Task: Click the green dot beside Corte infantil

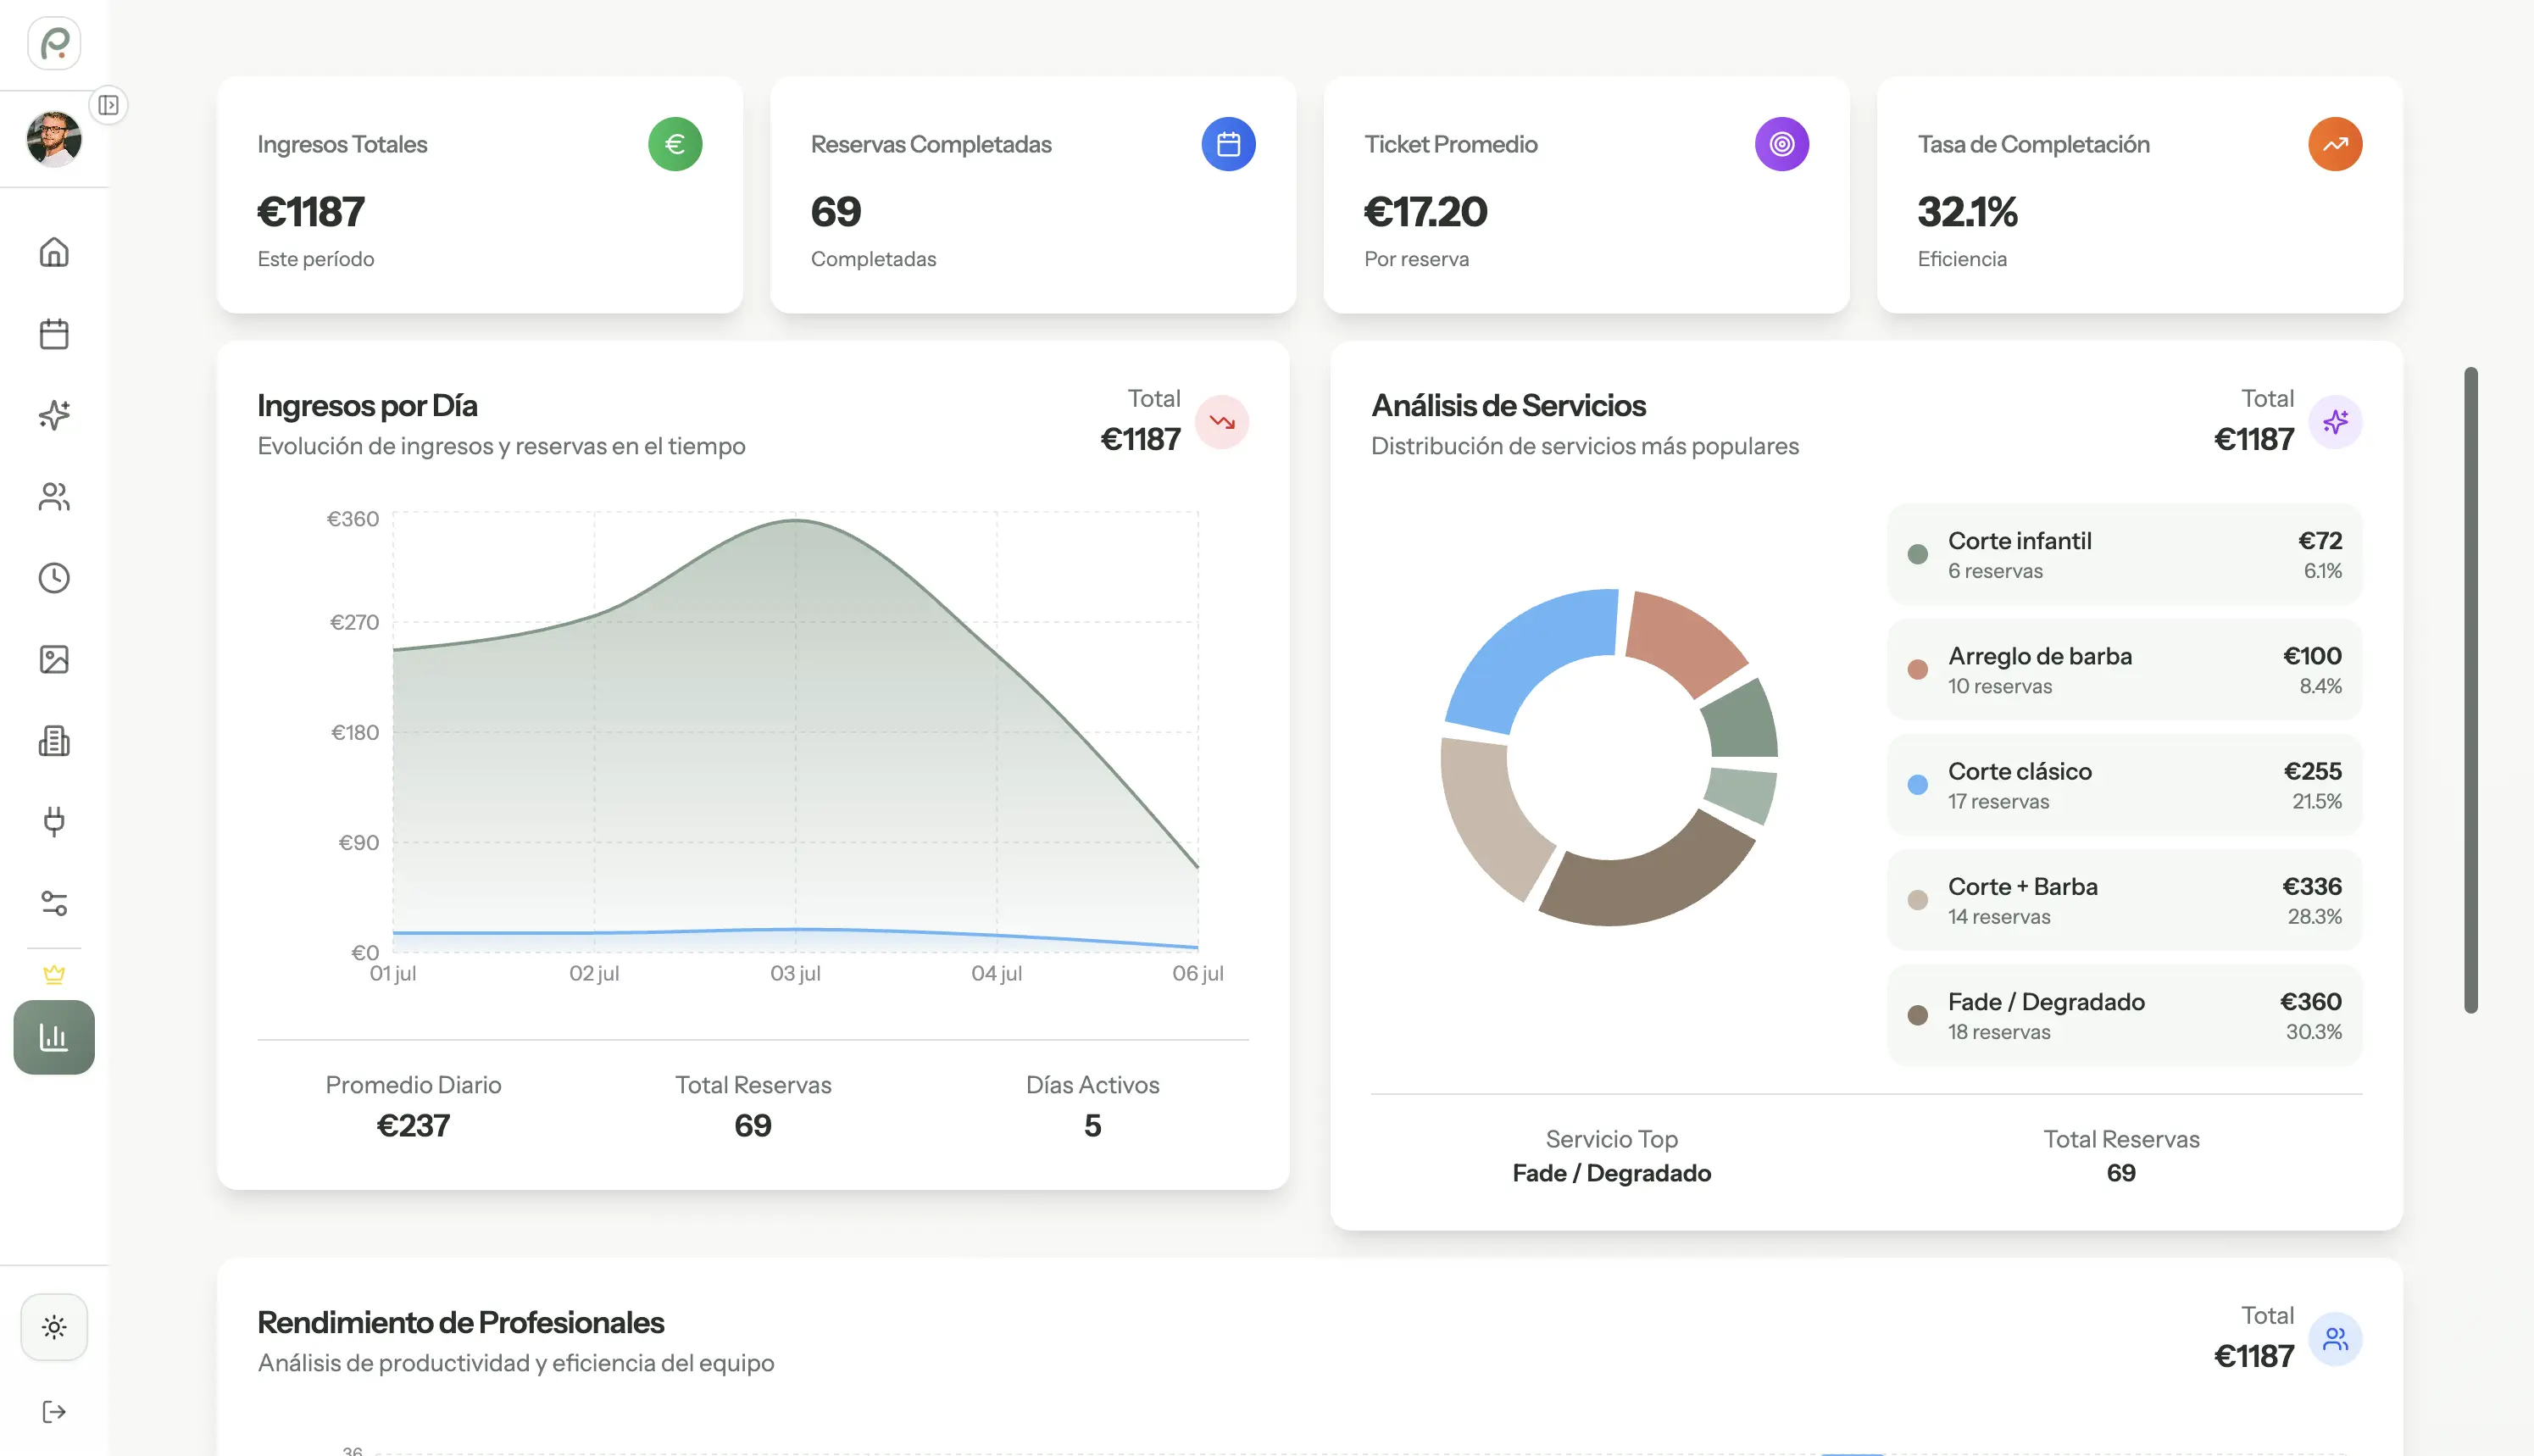Action: click(1917, 554)
